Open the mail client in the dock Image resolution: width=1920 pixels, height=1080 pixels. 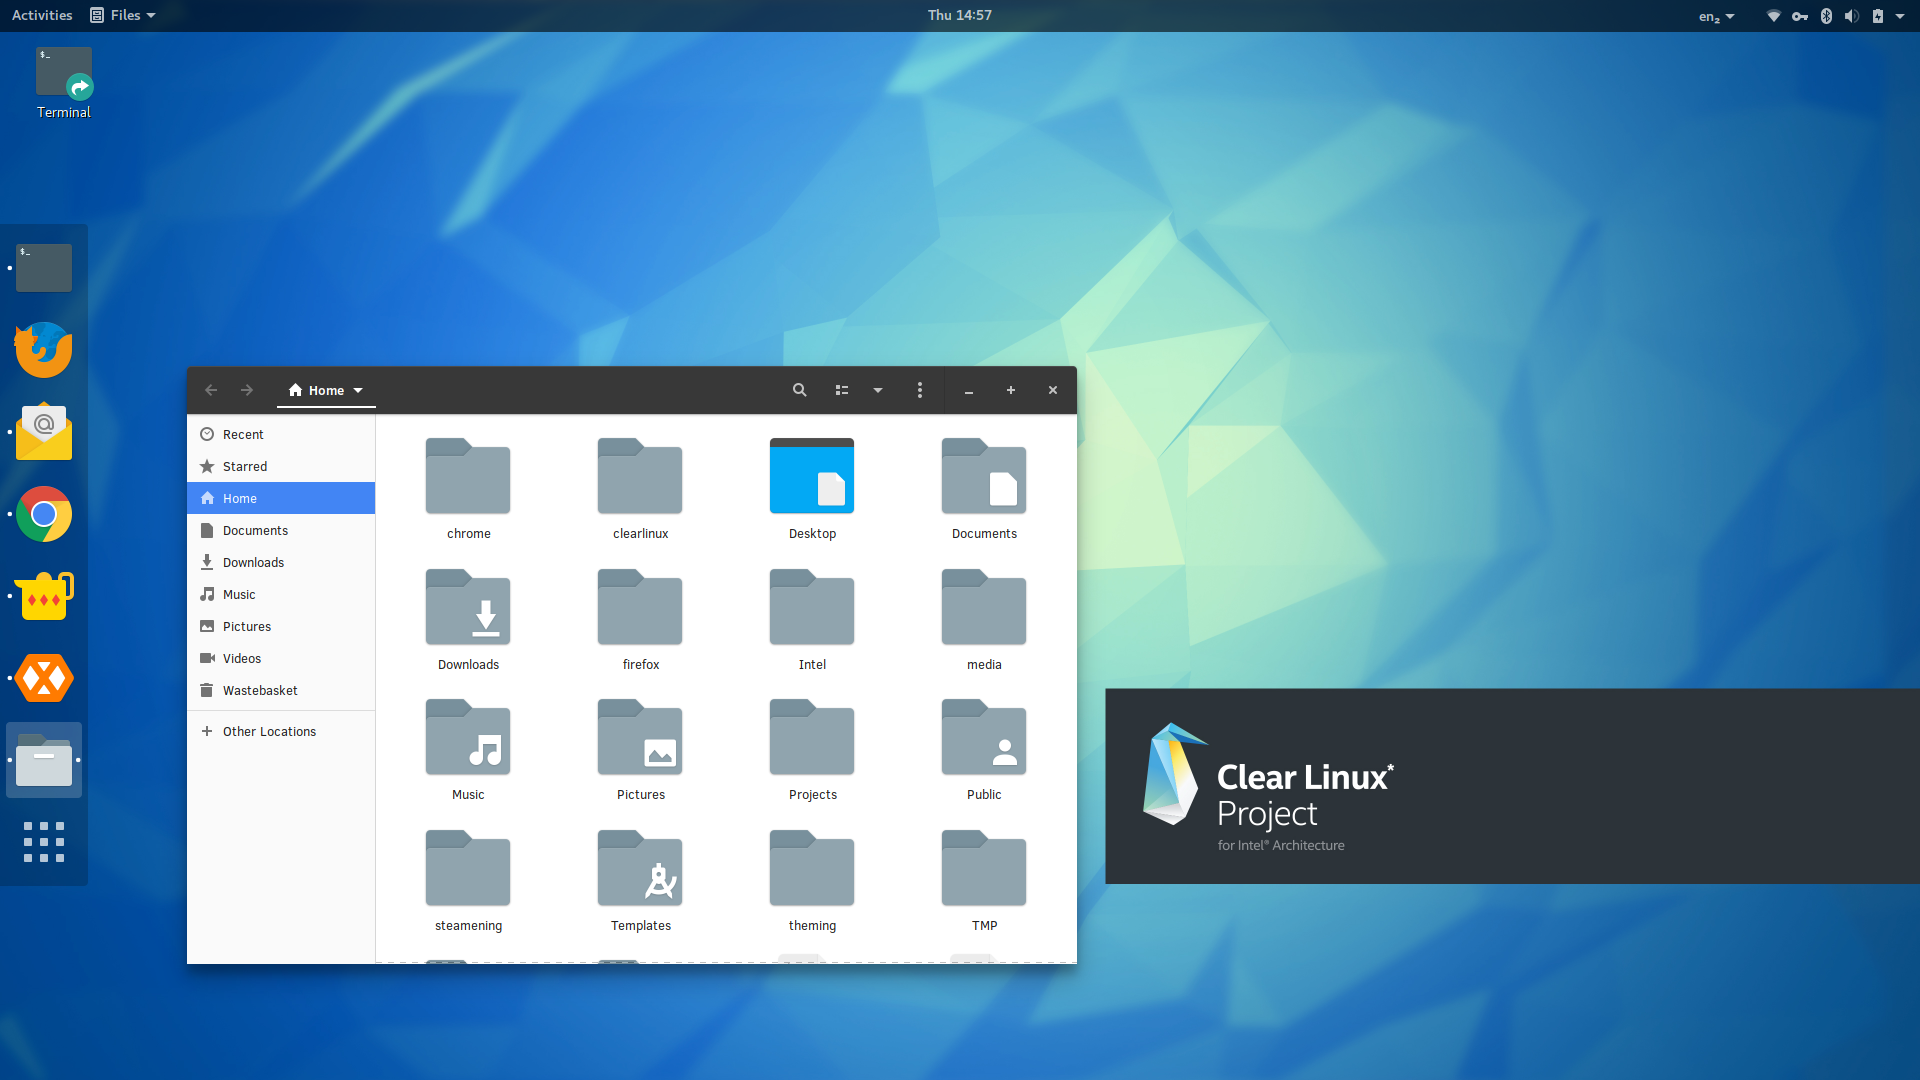tap(44, 432)
